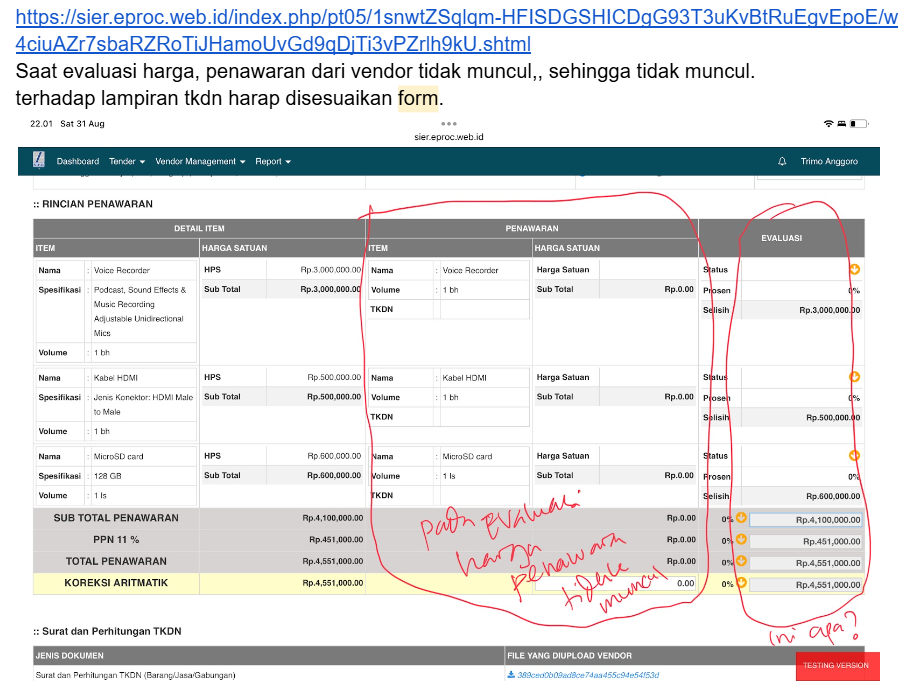Click orange status icon for Voice Recorder
This screenshot has height=681, width=909.
click(855, 269)
